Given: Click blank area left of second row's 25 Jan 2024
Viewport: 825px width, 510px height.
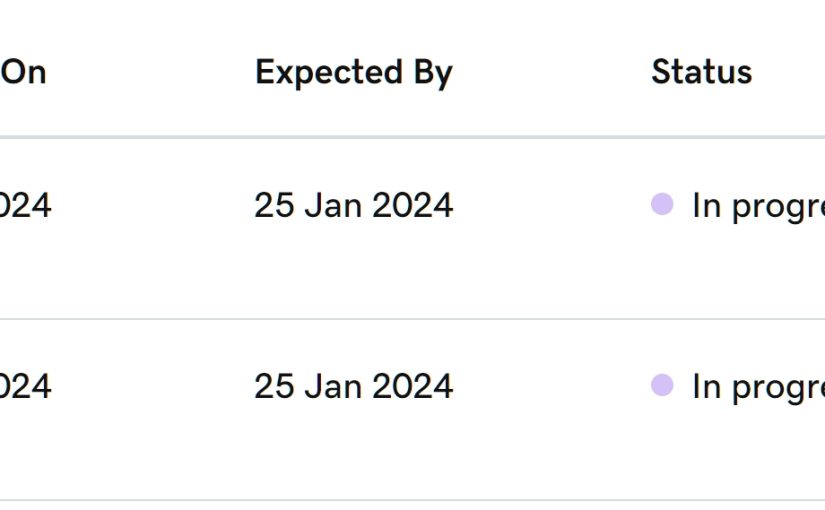Looking at the screenshot, I should 150,386.
